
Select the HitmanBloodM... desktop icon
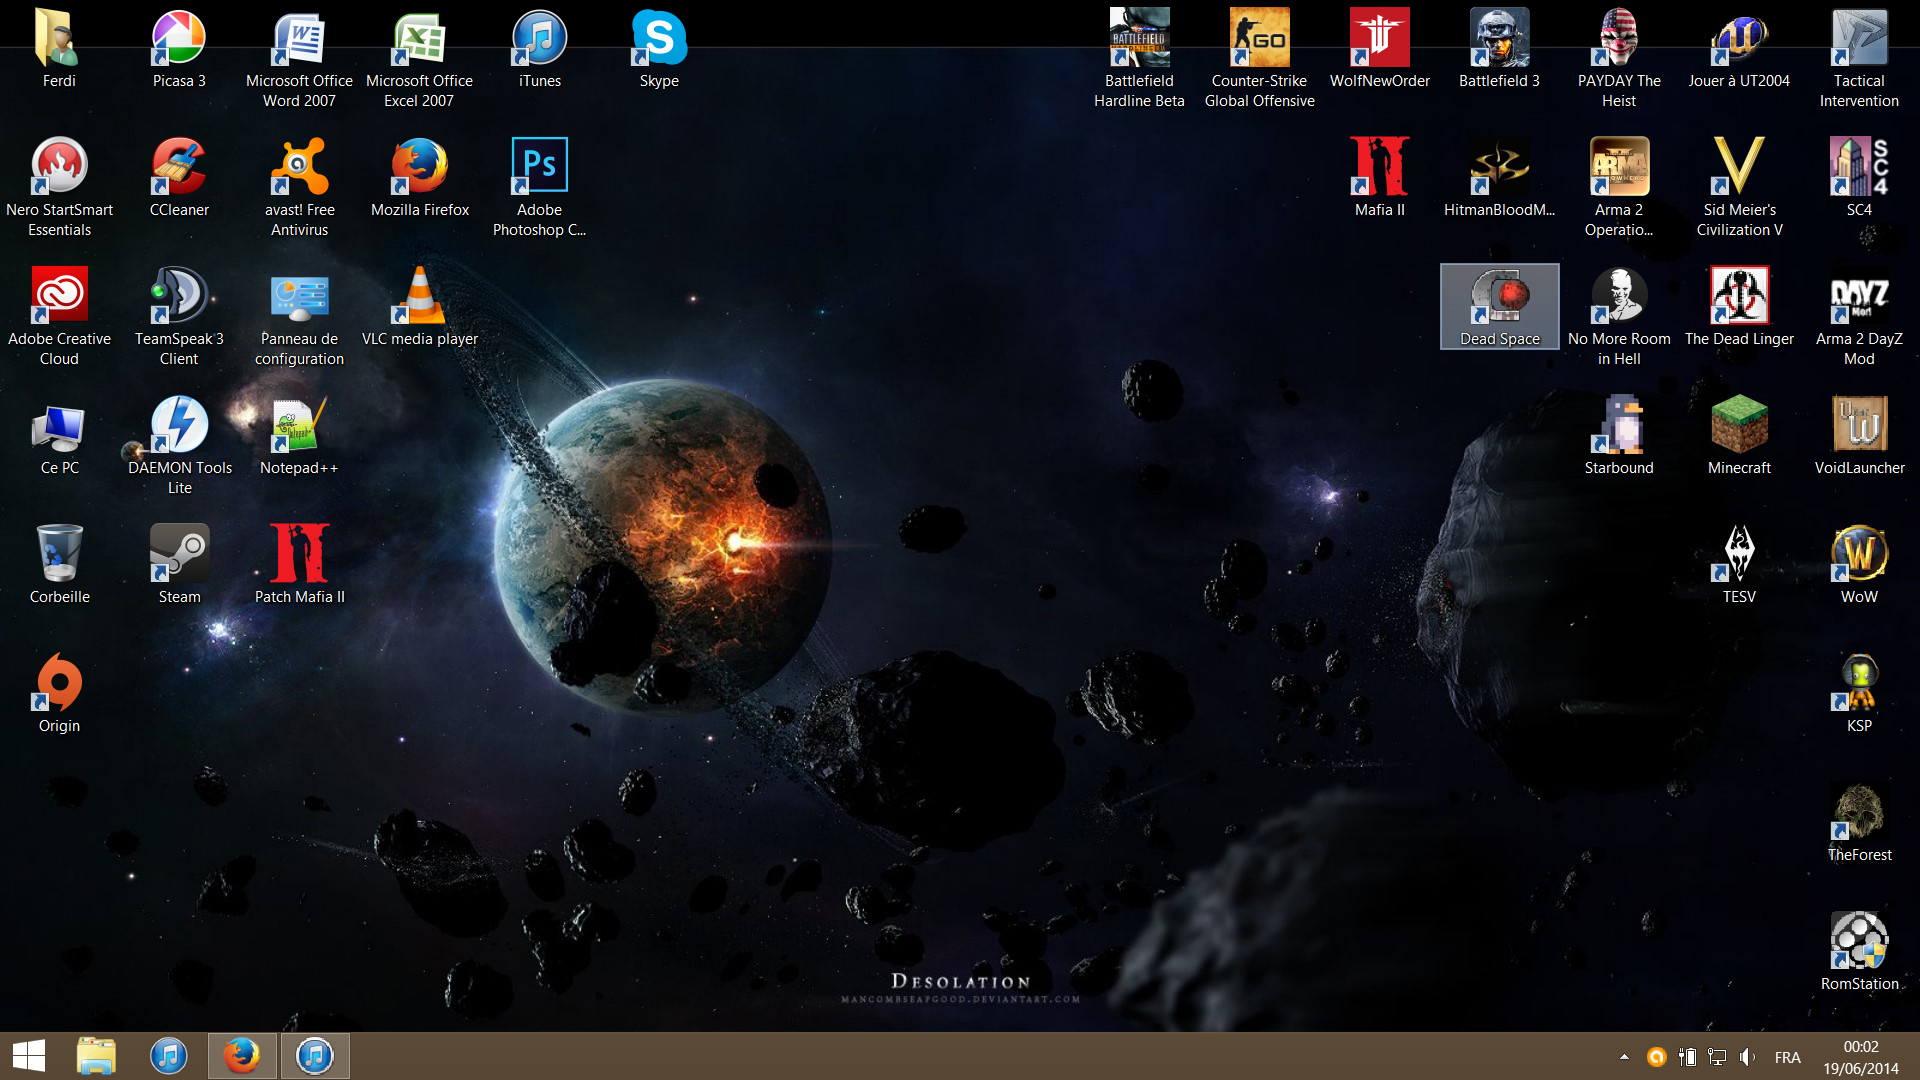point(1499,178)
